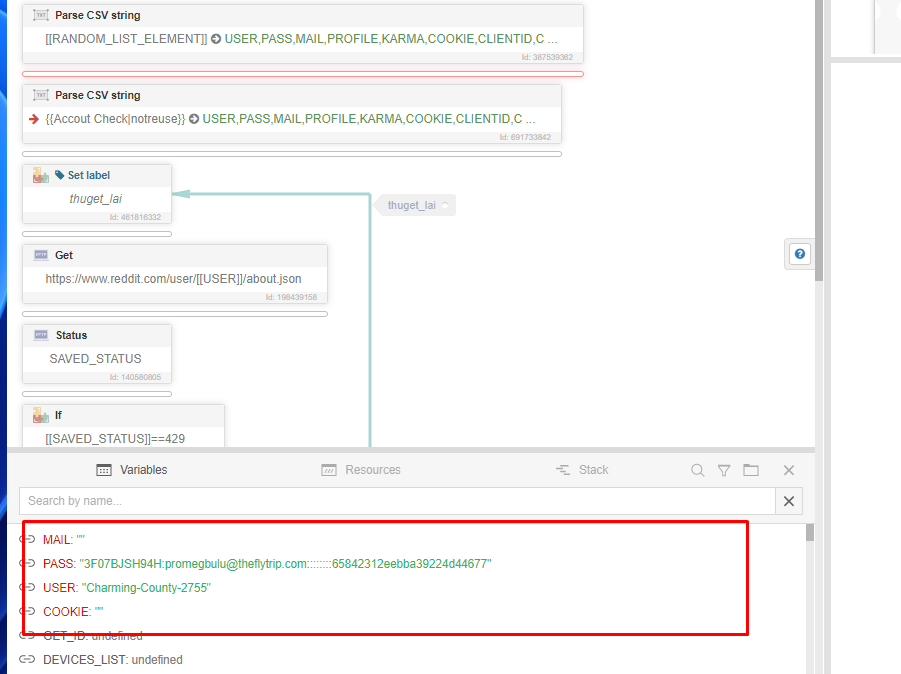The image size is (901, 674).
Task: Select the Variables tab
Action: click(x=132, y=470)
